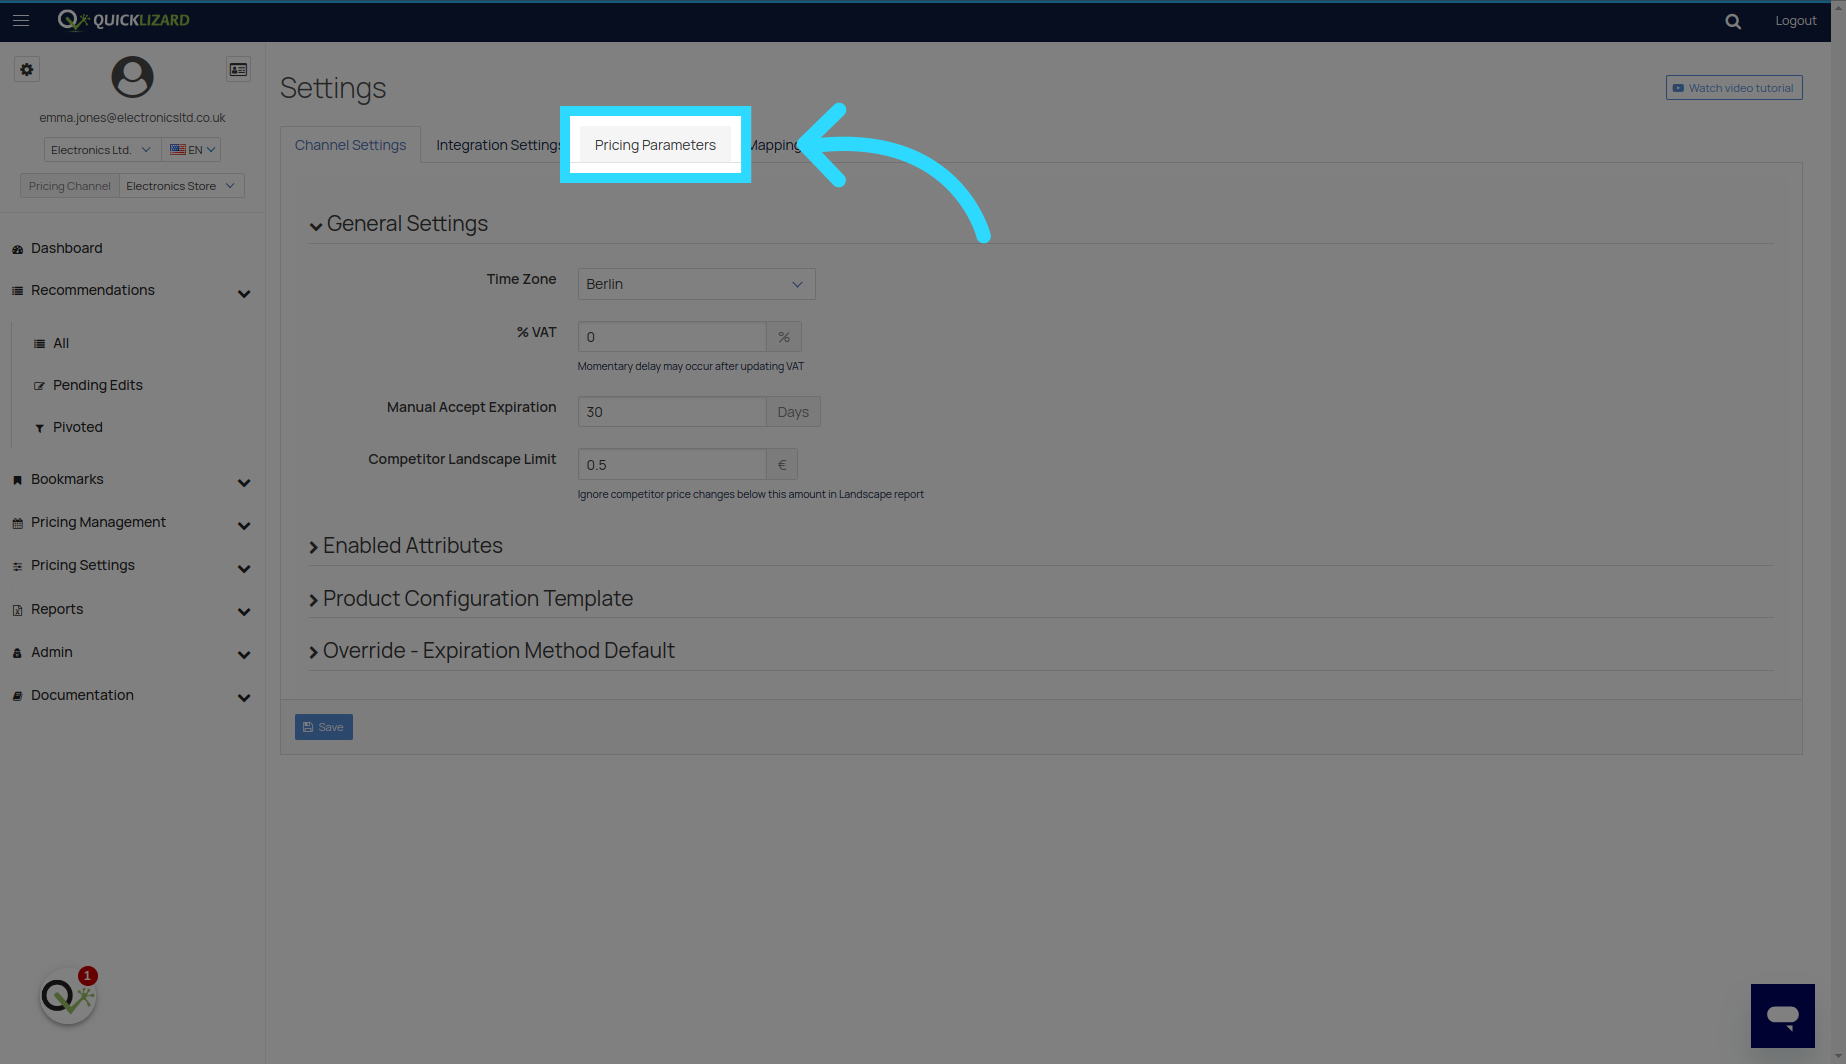The width and height of the screenshot is (1846, 1064).
Task: Open the settings gear above the profile avatar
Action: 26,69
